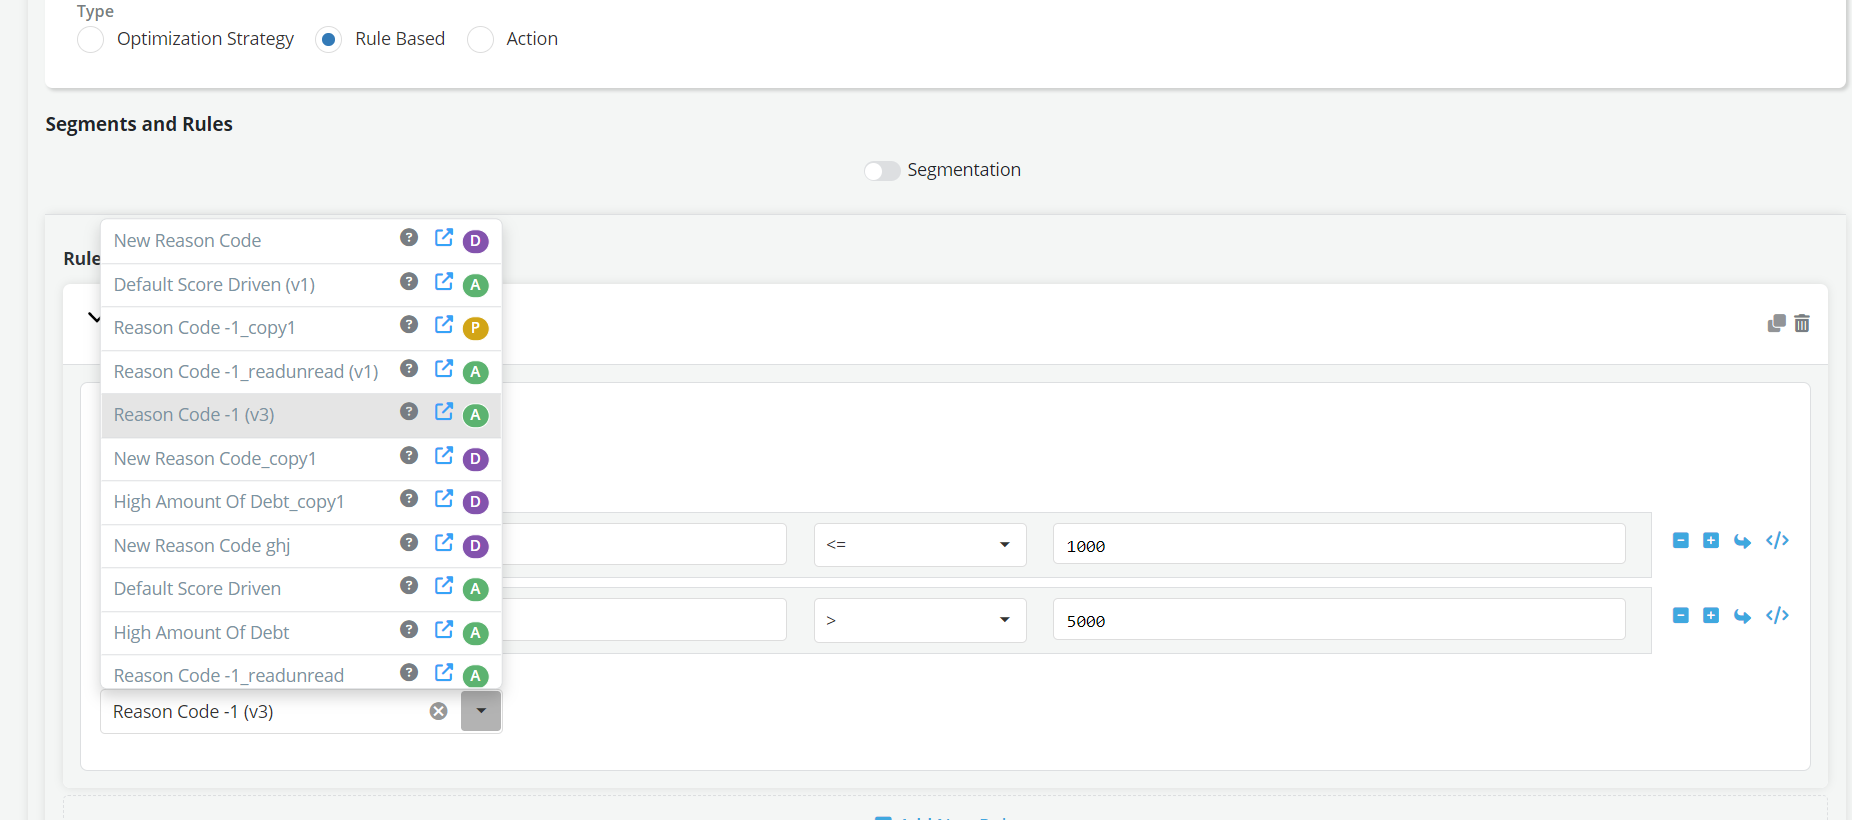Image resolution: width=1852 pixels, height=820 pixels.
Task: Add a condition after the 5000 row
Action: pyautogui.click(x=1710, y=616)
